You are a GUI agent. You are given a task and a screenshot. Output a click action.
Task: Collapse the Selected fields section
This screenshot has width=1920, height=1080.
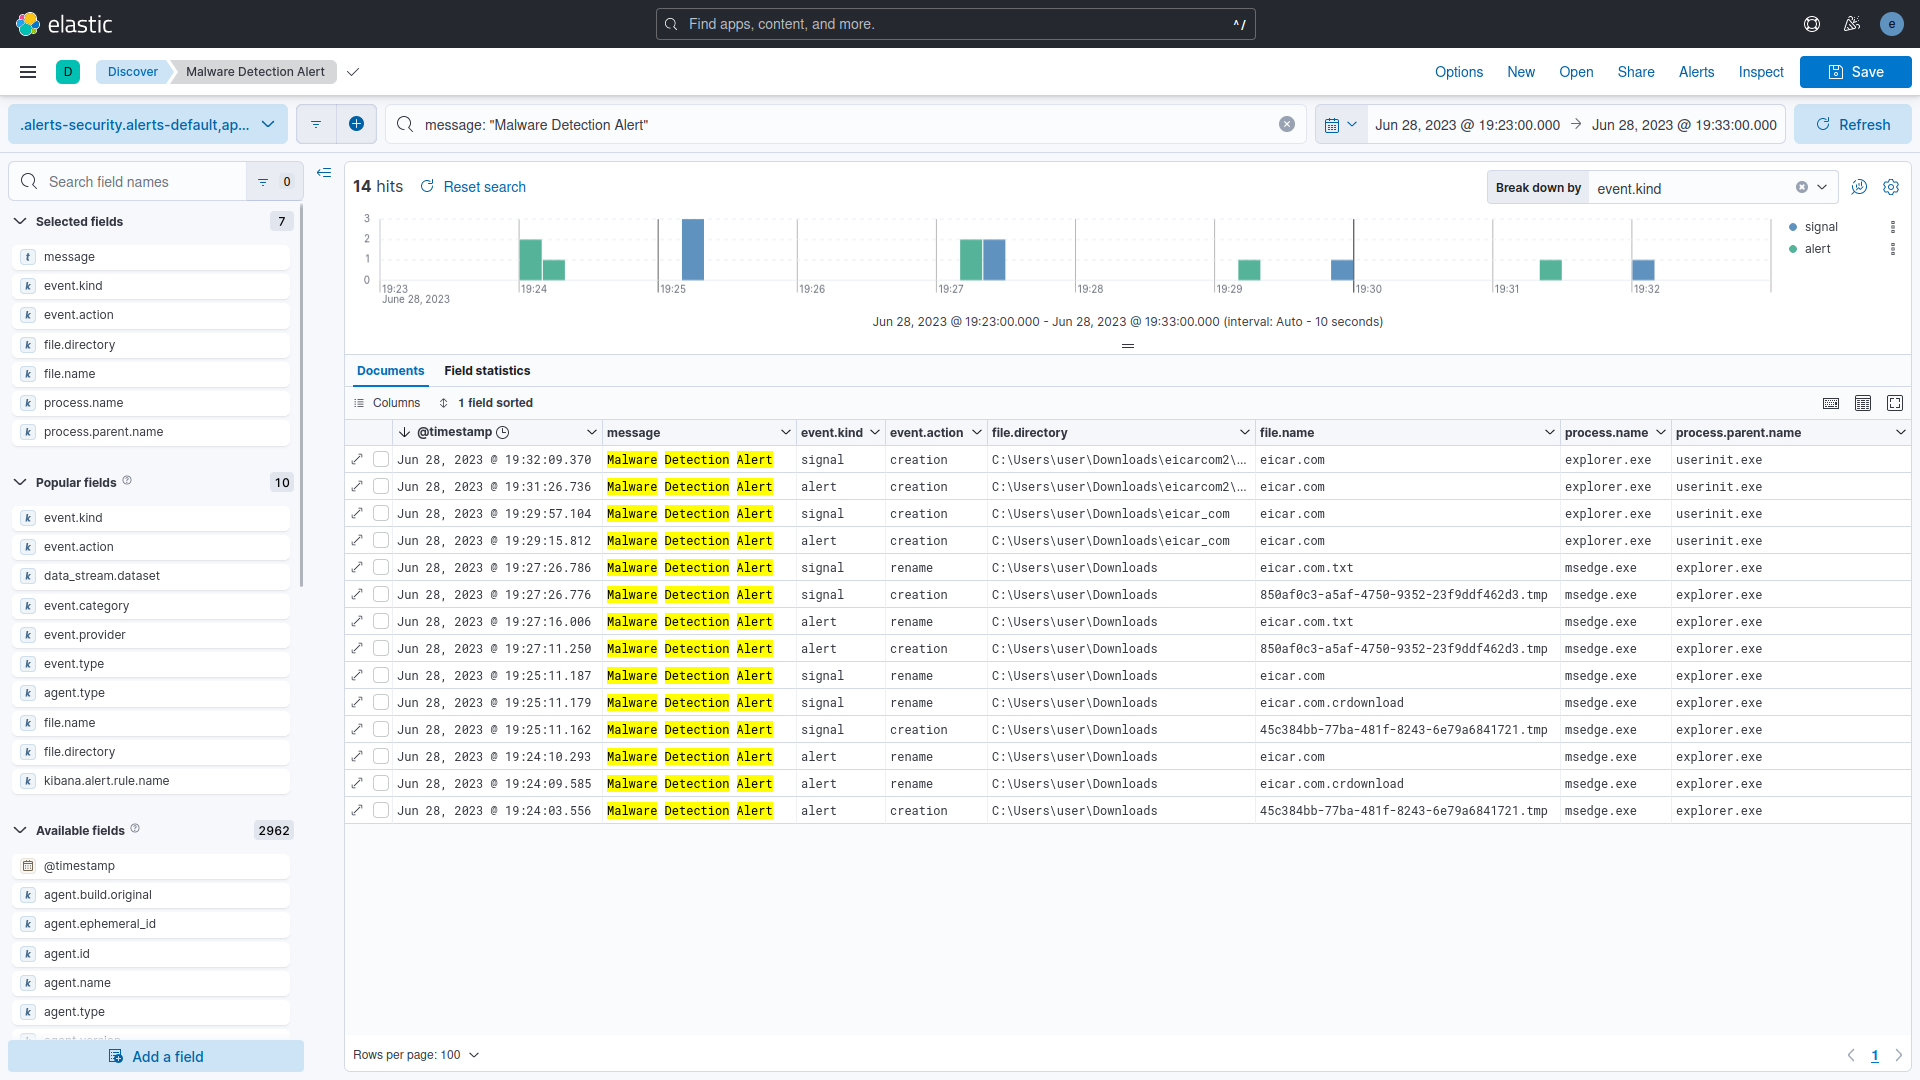tap(20, 222)
